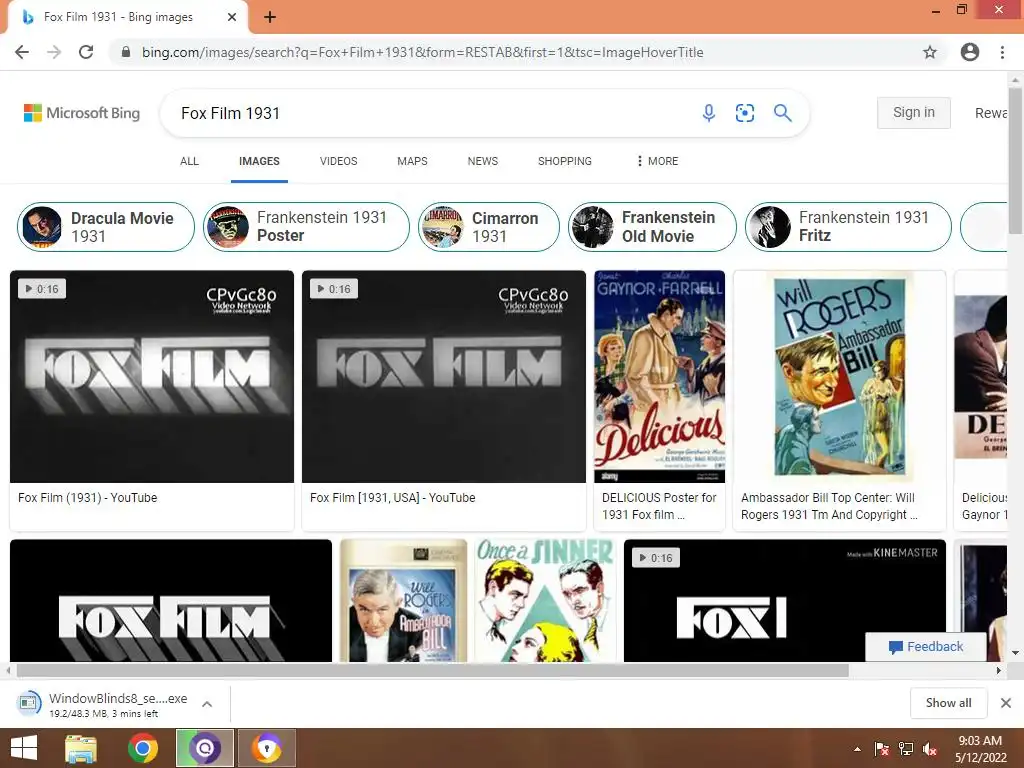Show hidden system tray icons

[857, 749]
